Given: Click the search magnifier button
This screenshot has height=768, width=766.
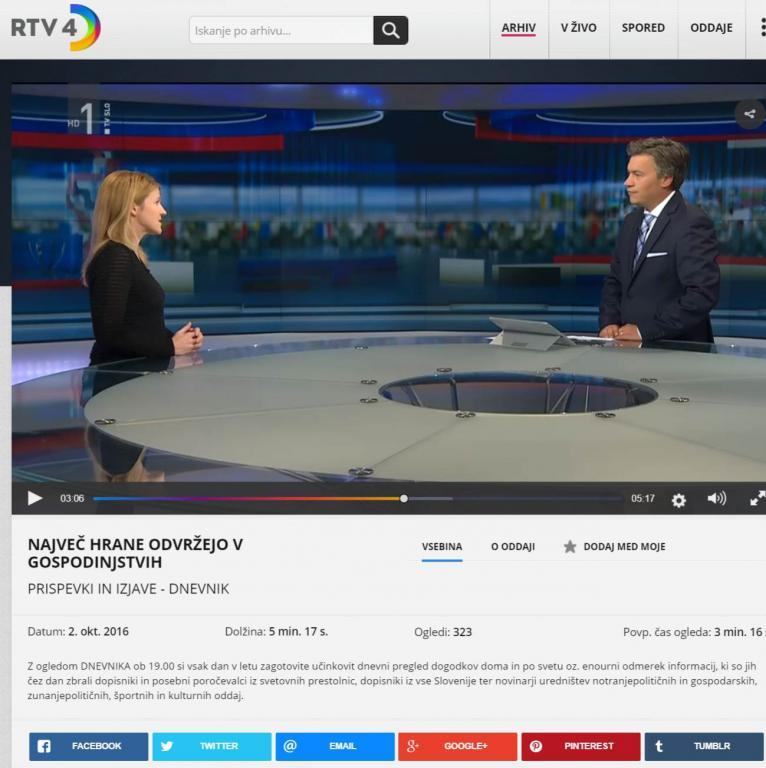Looking at the screenshot, I should point(390,30).
